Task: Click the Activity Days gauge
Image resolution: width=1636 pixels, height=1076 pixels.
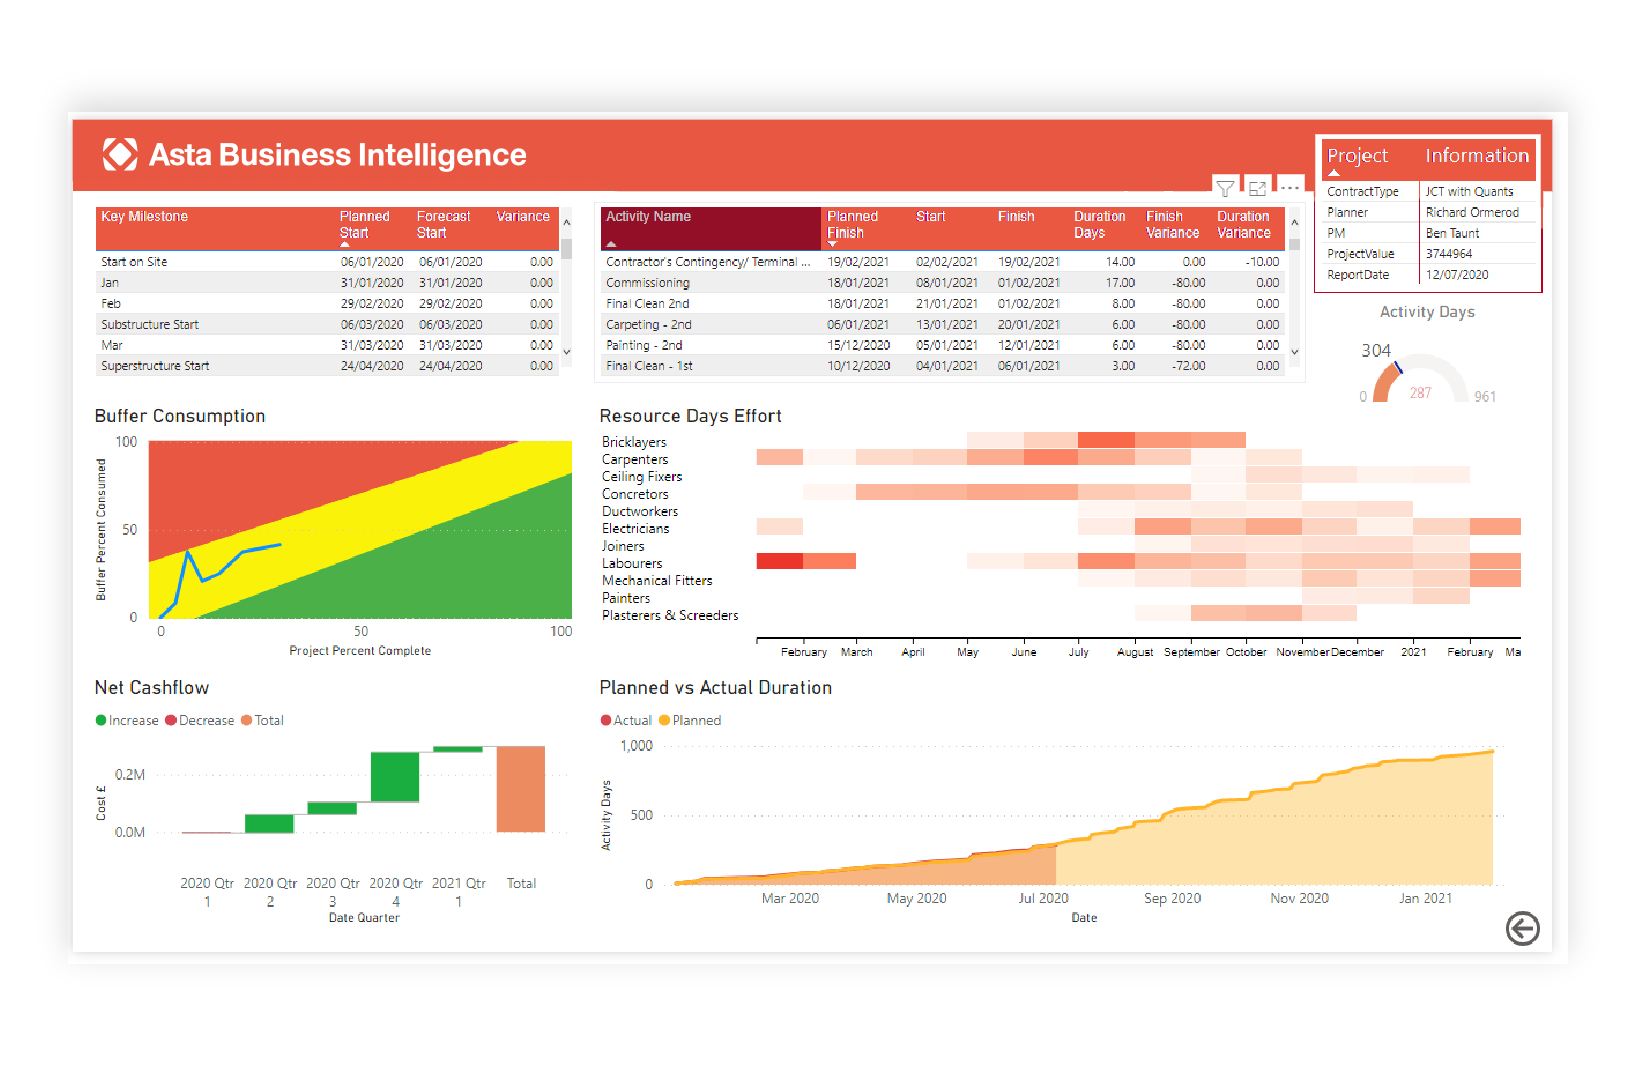Action: [x=1420, y=378]
